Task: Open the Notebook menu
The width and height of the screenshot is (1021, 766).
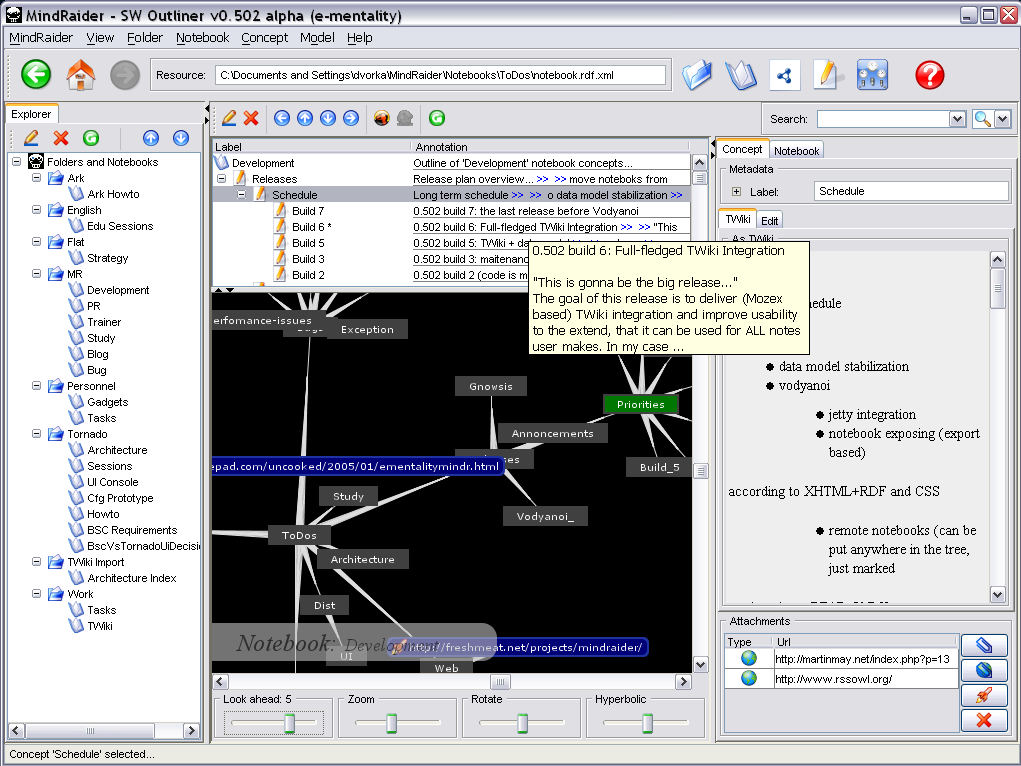Action: 202,37
